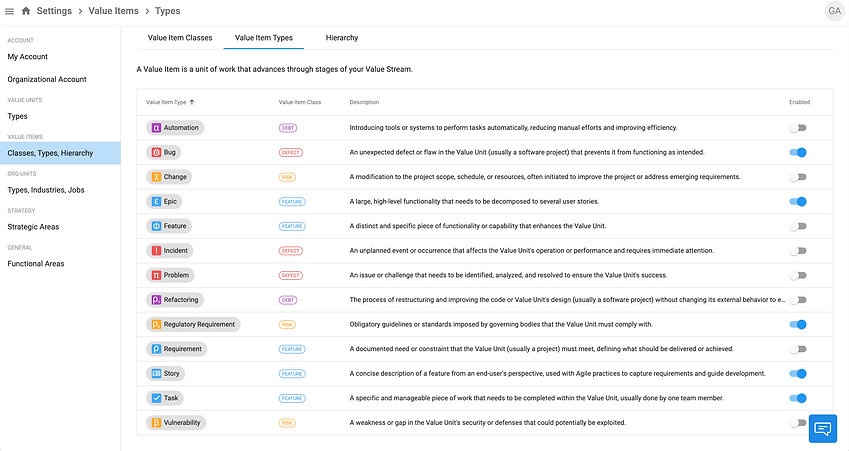The height and width of the screenshot is (451, 849).
Task: Enable the Change toggle
Action: click(x=798, y=177)
